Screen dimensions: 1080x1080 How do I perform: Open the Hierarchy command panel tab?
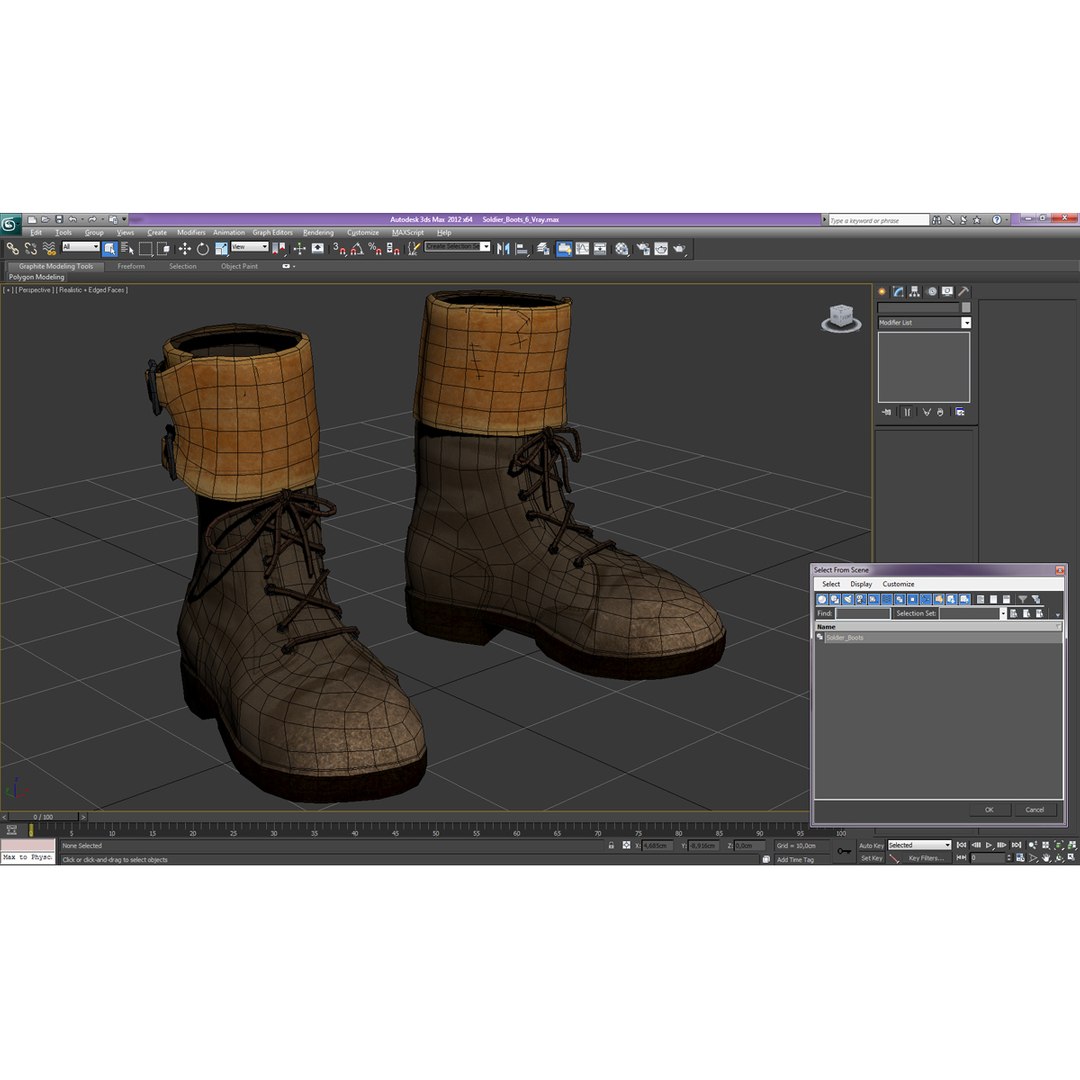coord(915,291)
